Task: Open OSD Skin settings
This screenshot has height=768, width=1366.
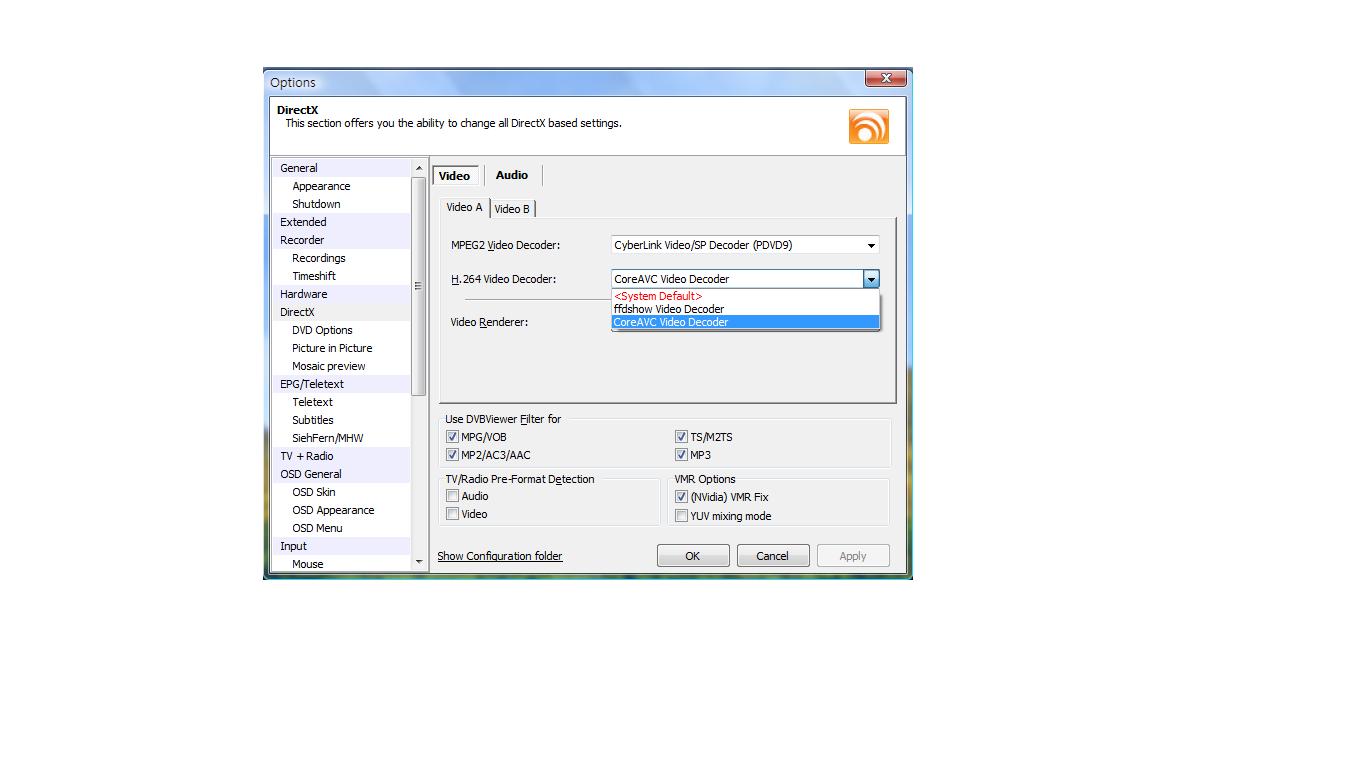Action: coord(314,492)
